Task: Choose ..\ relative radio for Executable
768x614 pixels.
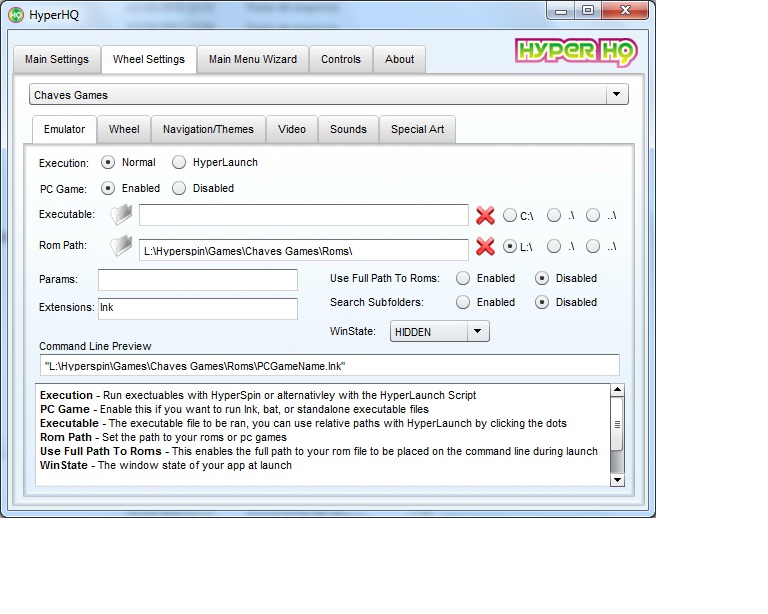Action: (593, 215)
